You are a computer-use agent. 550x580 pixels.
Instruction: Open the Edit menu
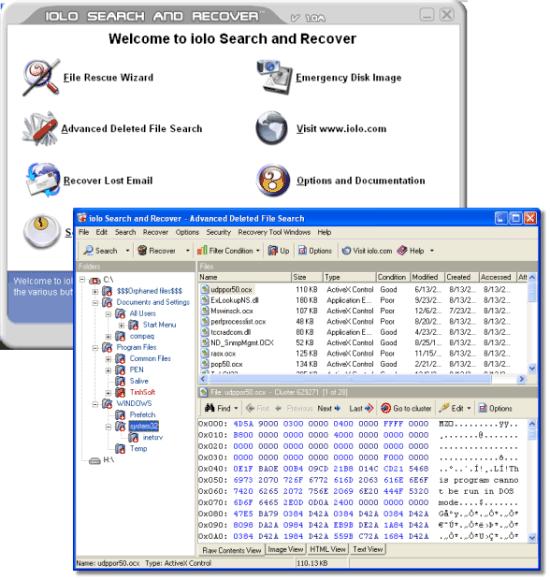101,232
